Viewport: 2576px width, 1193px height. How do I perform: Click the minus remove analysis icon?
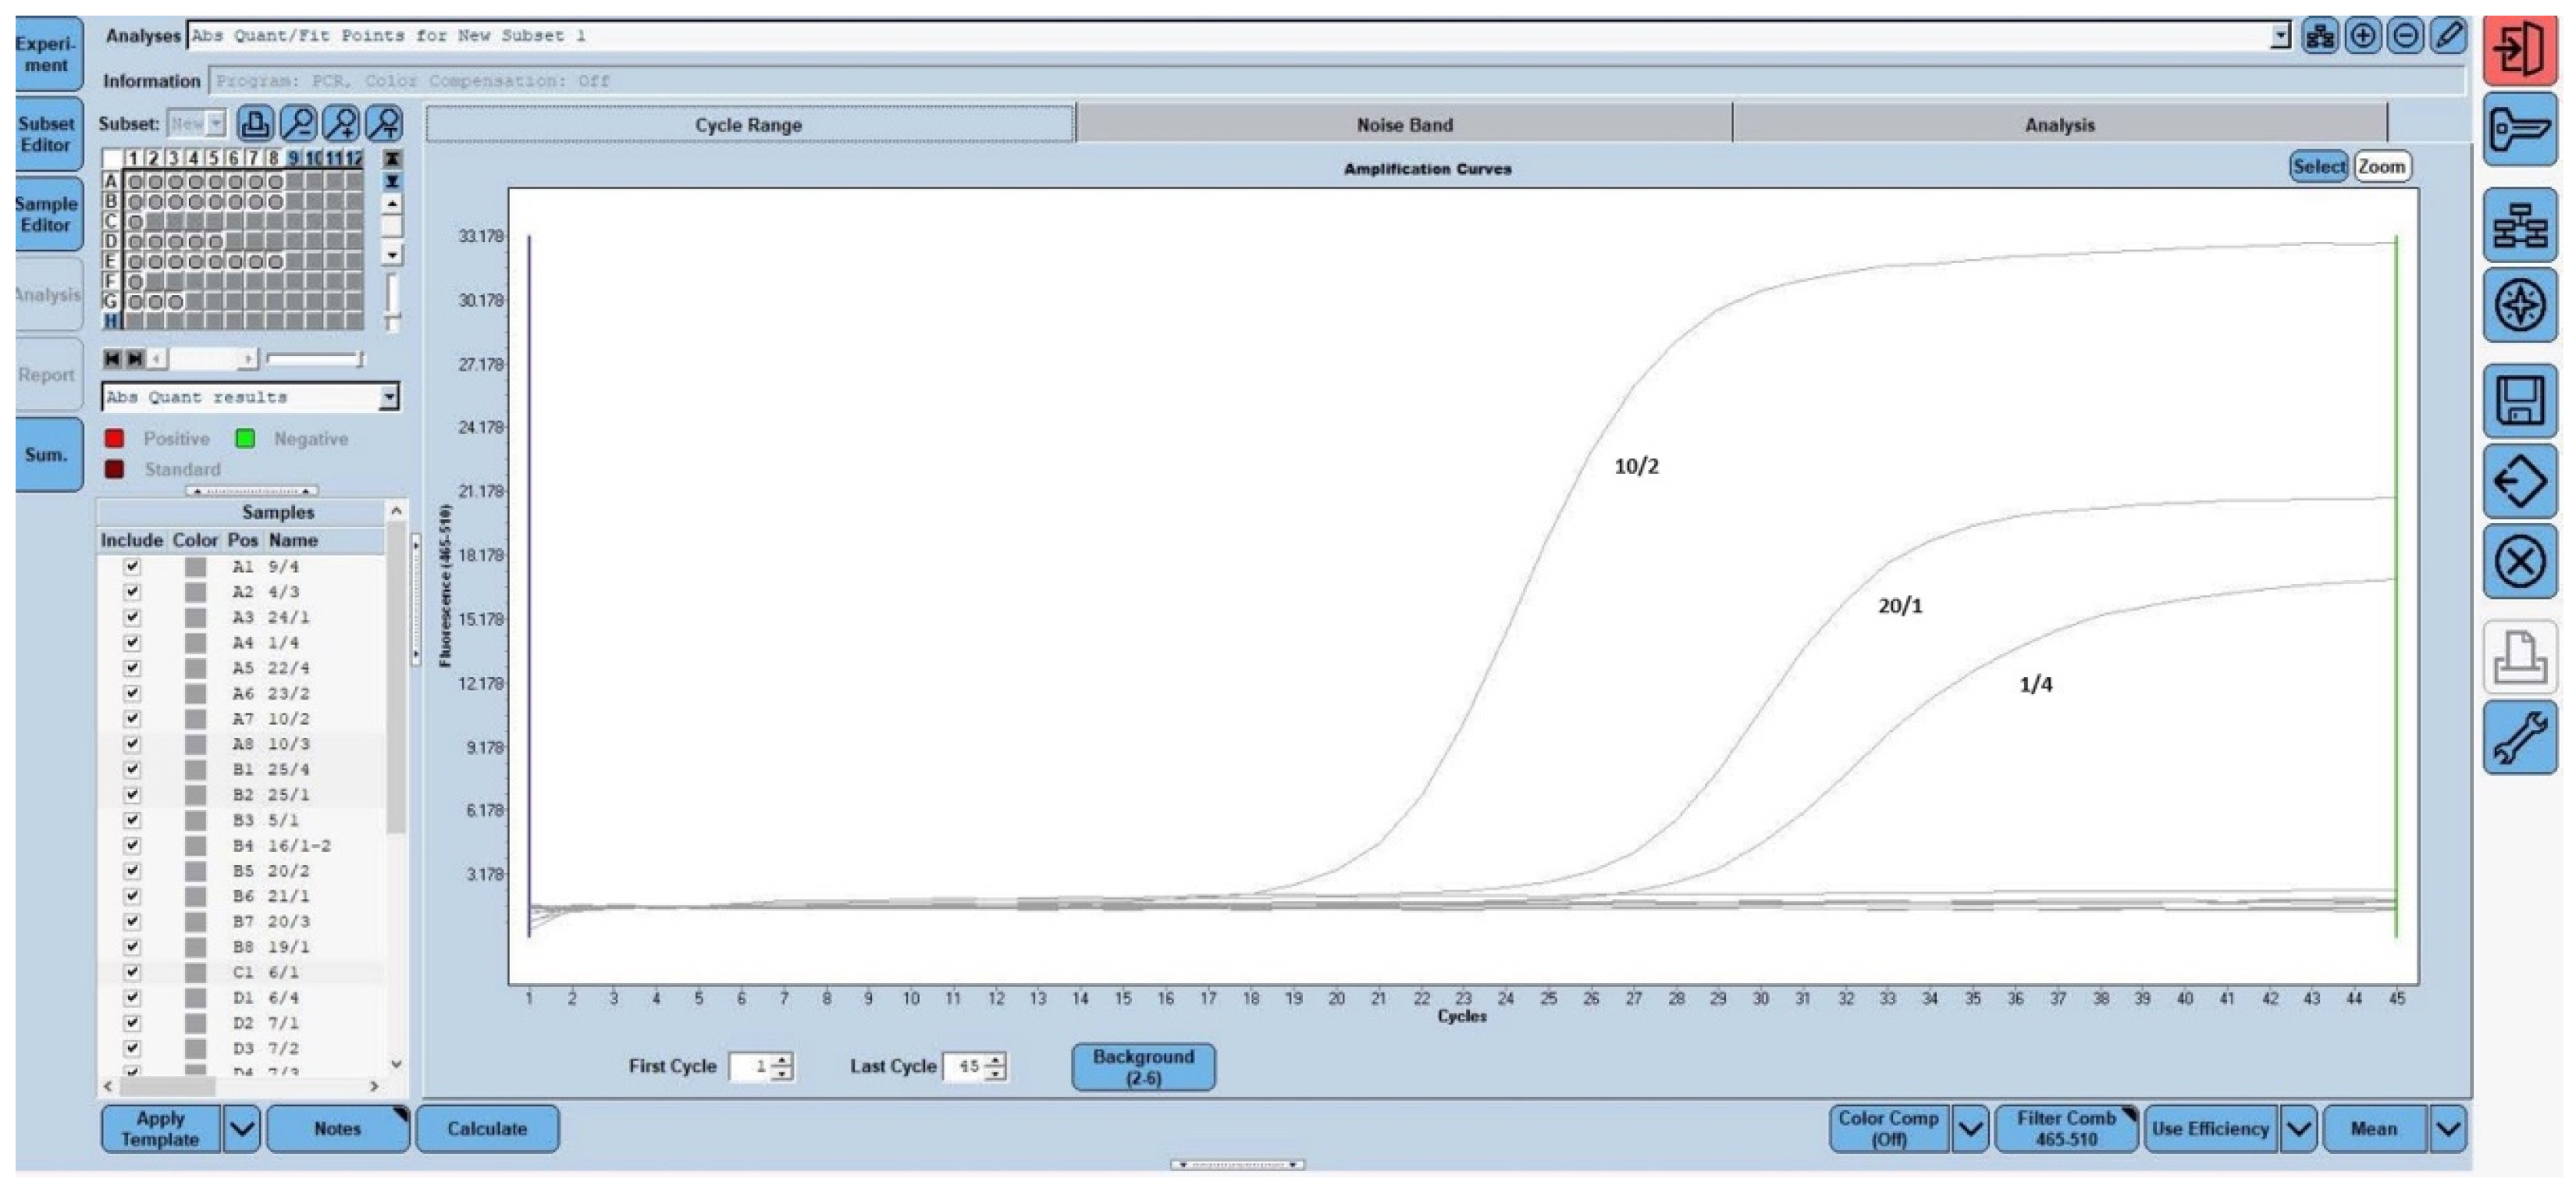click(2404, 37)
